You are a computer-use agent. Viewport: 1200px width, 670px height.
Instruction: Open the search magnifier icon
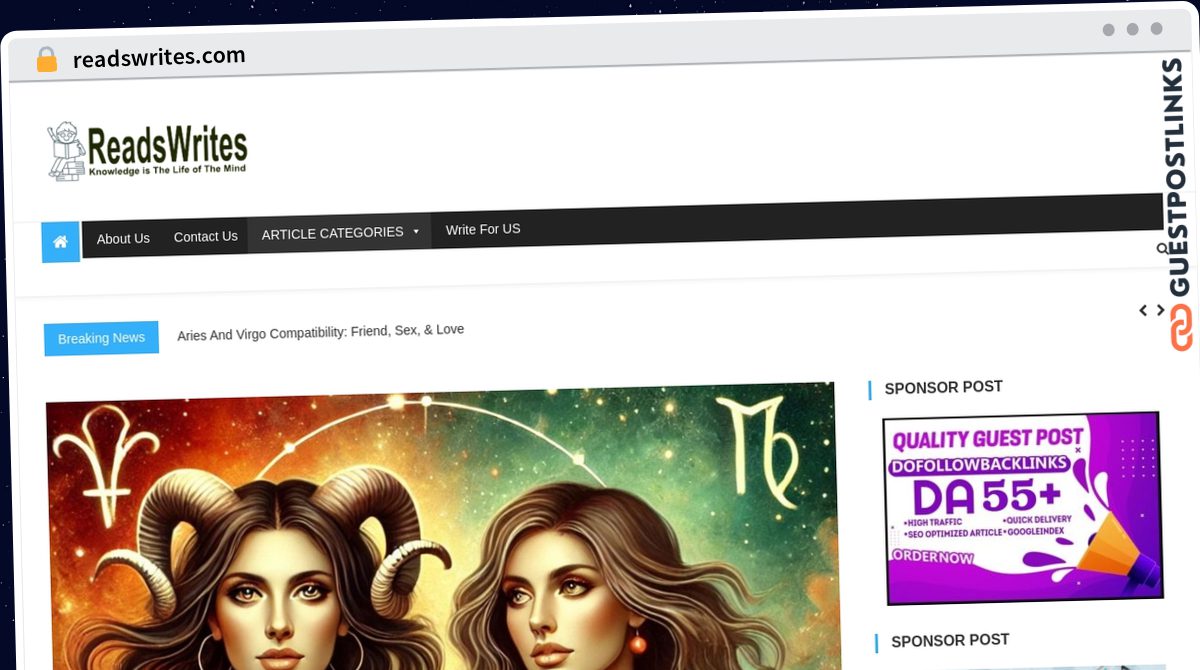pos(1162,248)
